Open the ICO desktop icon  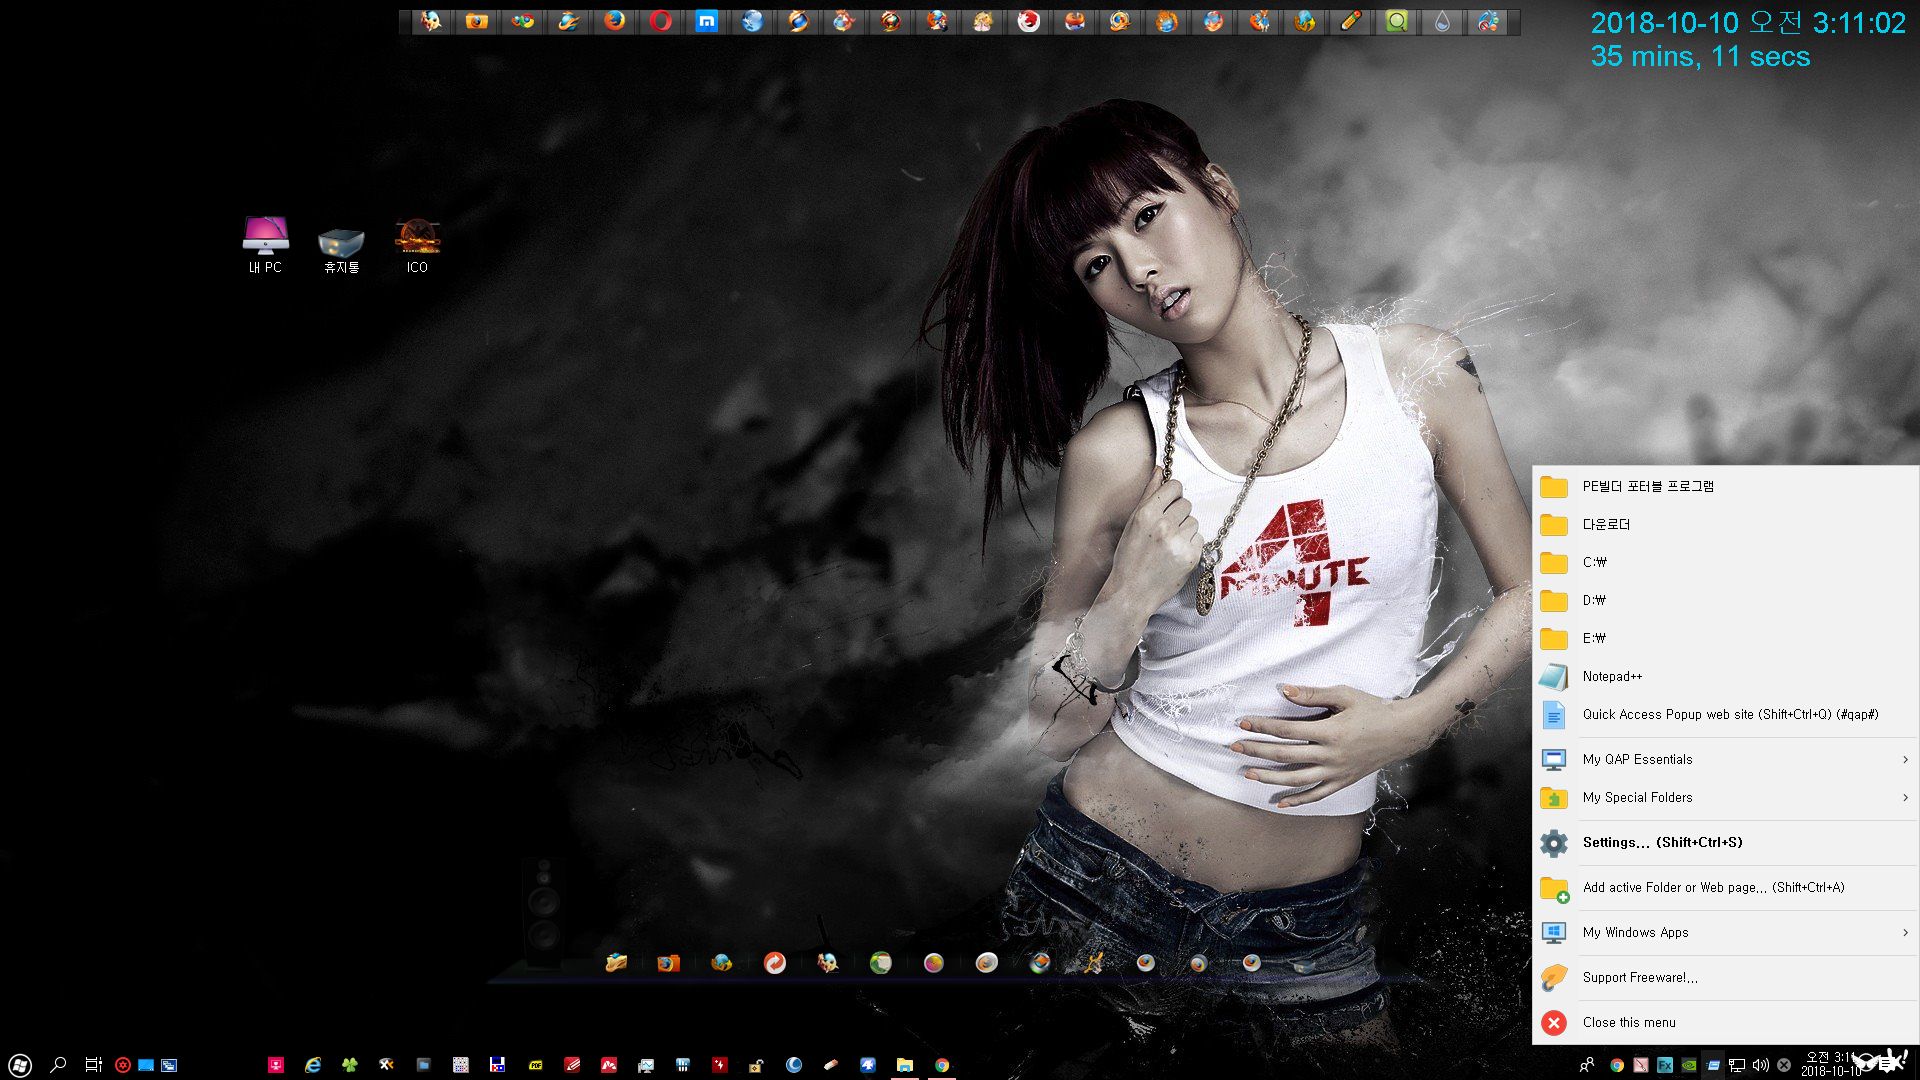pyautogui.click(x=417, y=245)
